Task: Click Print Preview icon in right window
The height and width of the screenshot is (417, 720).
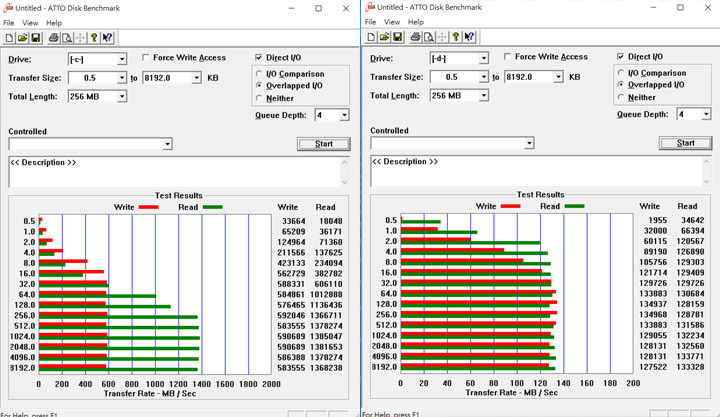Action: [429, 38]
